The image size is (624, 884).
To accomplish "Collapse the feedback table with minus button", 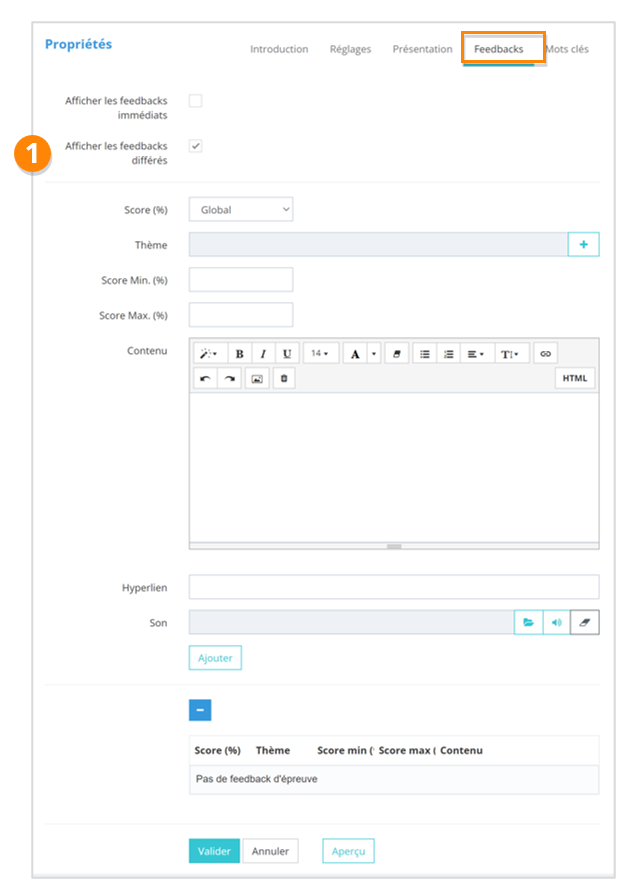I will [x=200, y=710].
